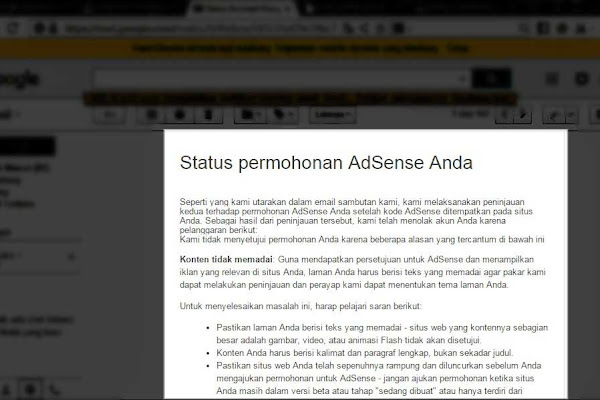
Task: Click bullet Konten Anda harus berisi kalimat
Action: pos(365,353)
